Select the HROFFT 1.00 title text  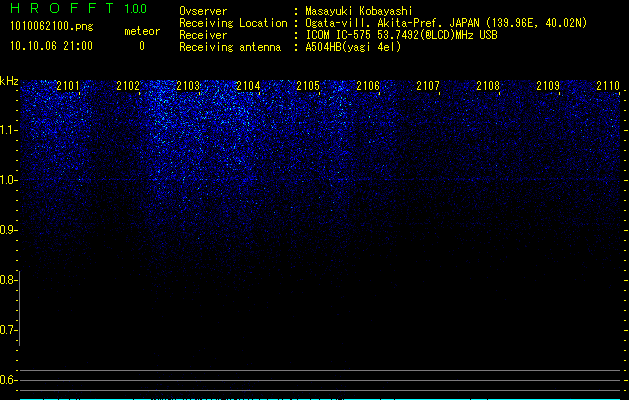[79, 8]
